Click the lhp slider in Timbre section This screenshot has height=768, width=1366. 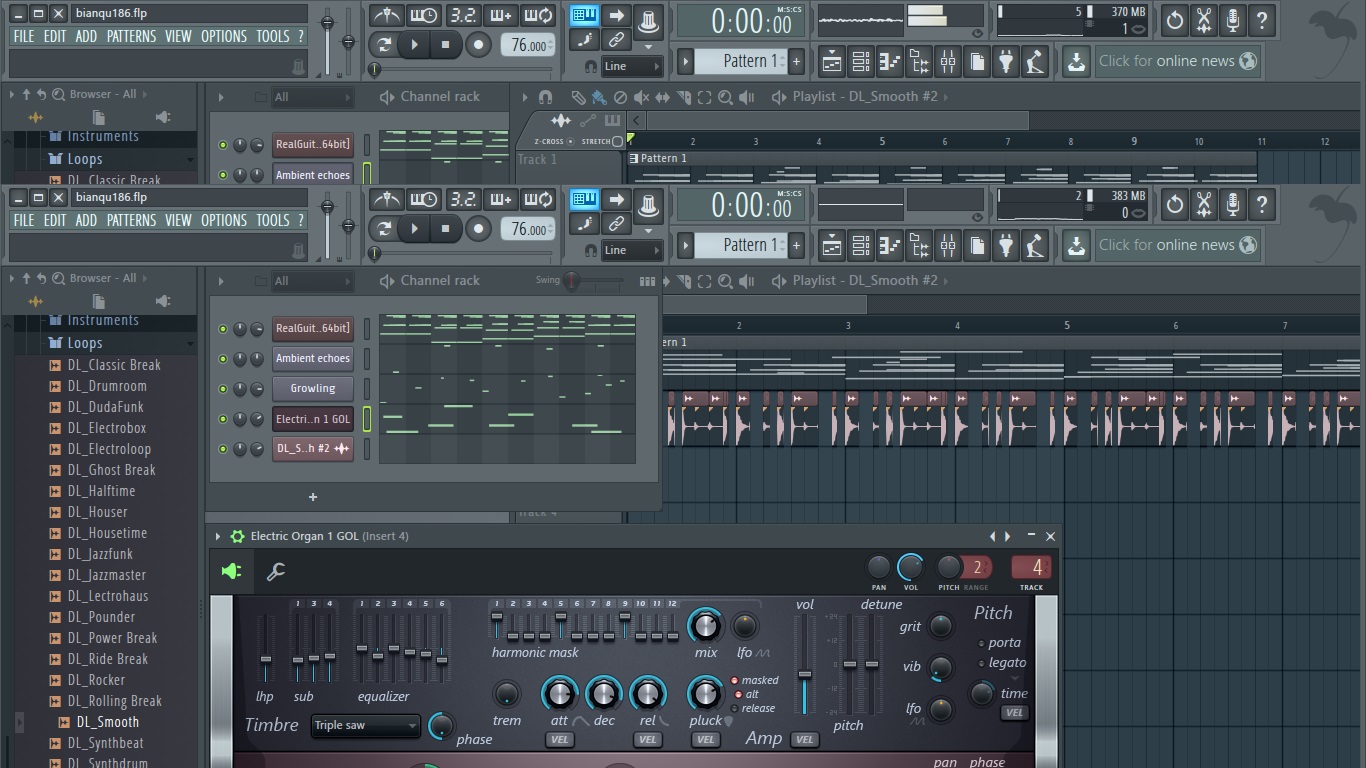point(265,649)
